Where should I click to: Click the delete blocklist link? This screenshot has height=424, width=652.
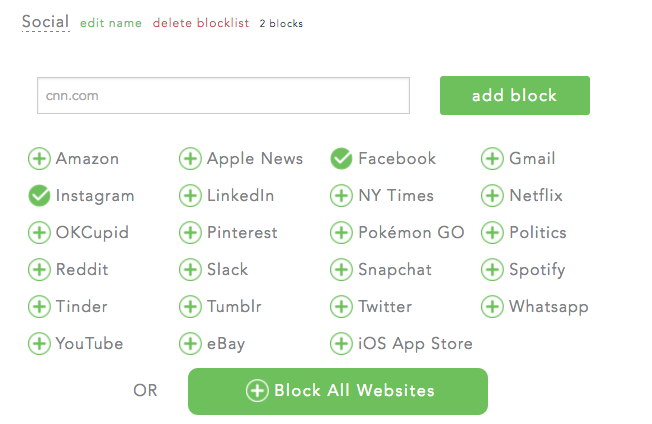[201, 23]
